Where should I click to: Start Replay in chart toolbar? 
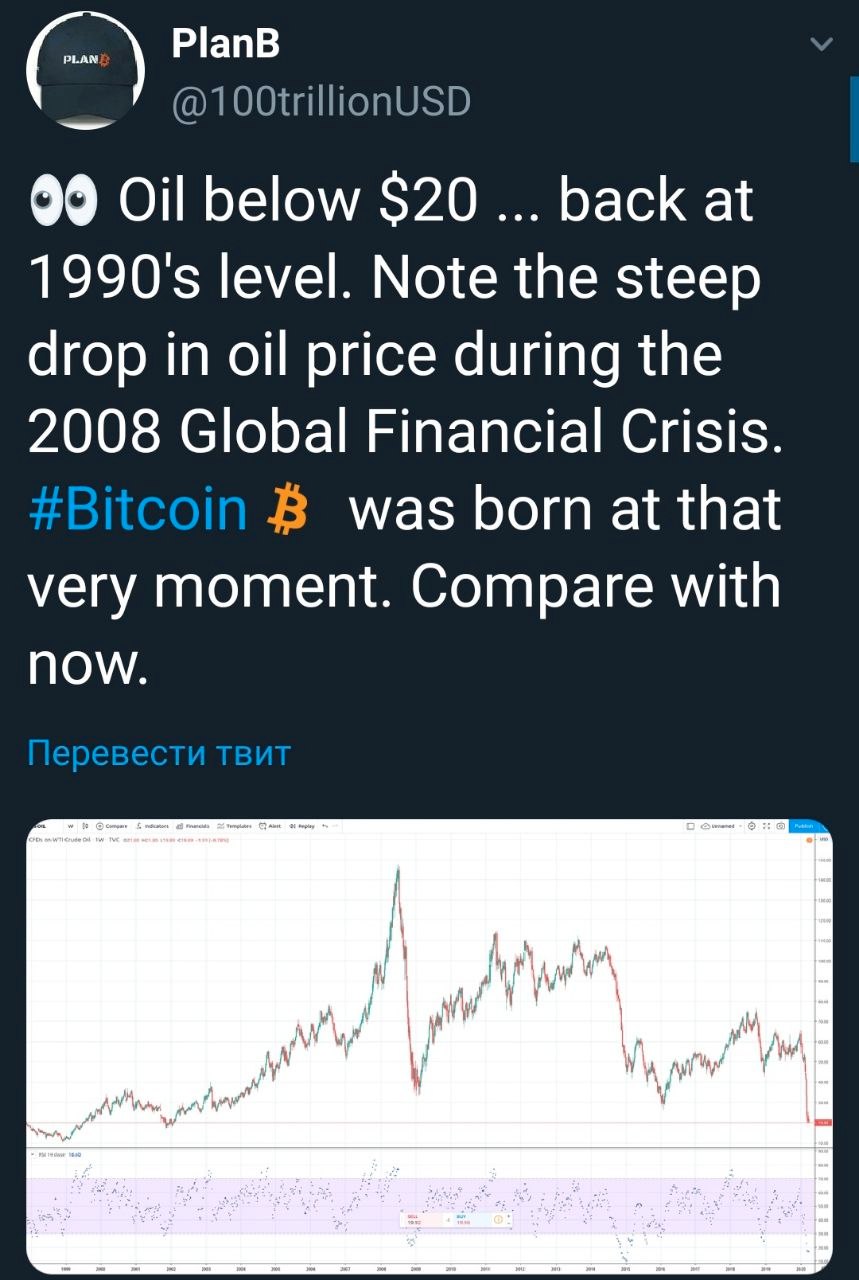pos(302,826)
